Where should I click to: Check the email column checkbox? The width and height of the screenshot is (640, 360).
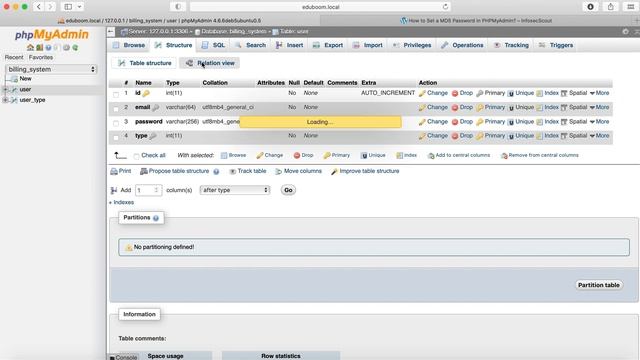(x=116, y=109)
